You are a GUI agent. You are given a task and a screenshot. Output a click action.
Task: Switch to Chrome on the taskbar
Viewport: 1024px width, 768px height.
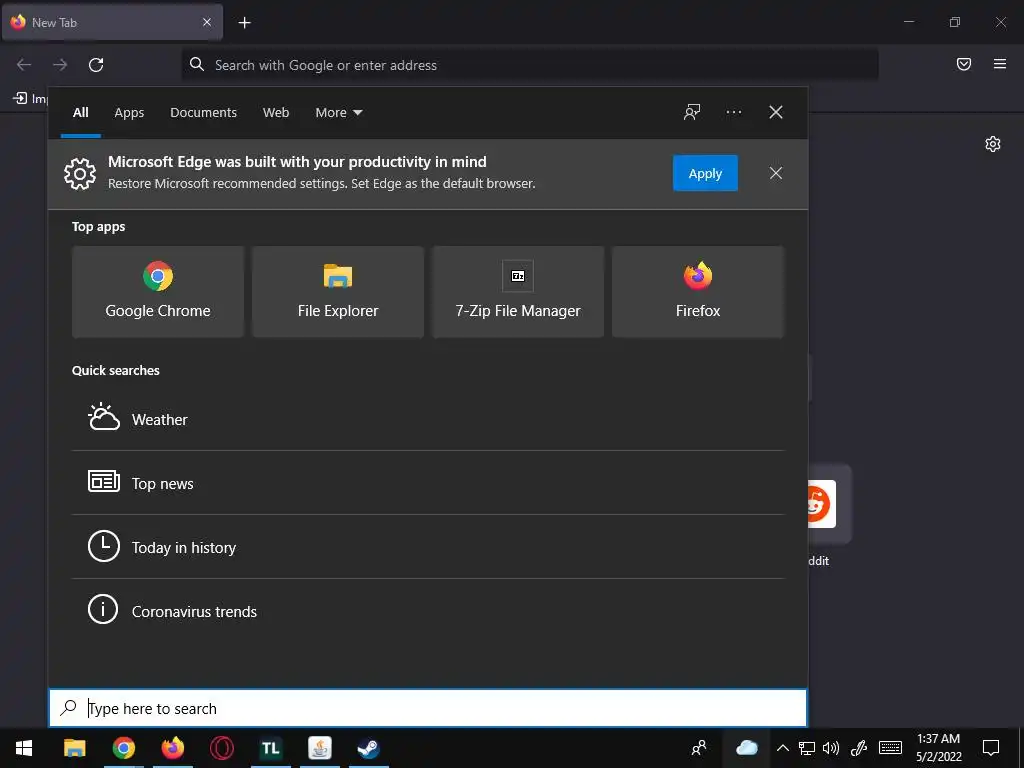point(123,748)
